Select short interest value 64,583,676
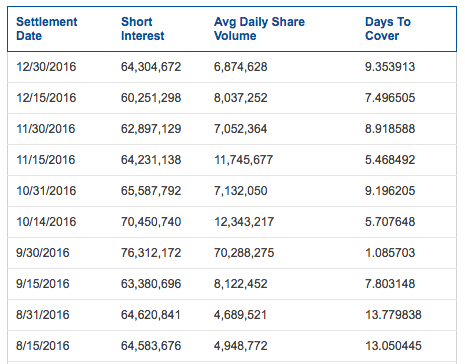 pos(151,346)
